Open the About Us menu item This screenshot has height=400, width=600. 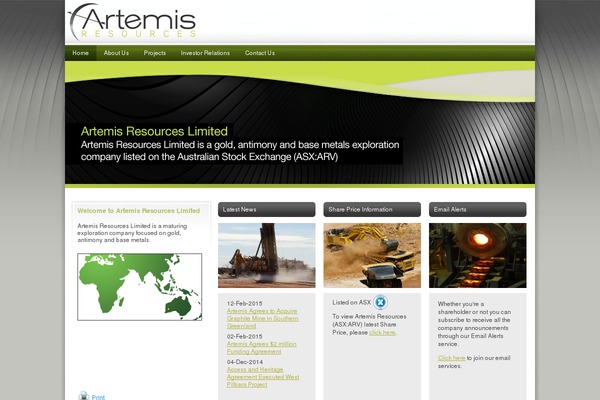[116, 53]
